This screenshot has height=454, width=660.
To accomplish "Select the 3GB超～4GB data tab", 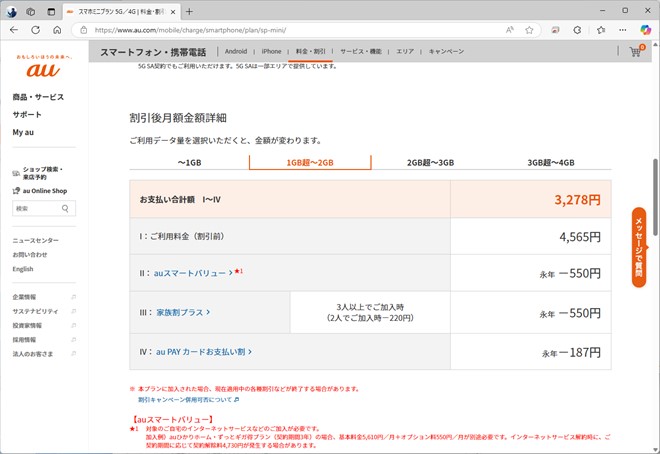I will (551, 162).
